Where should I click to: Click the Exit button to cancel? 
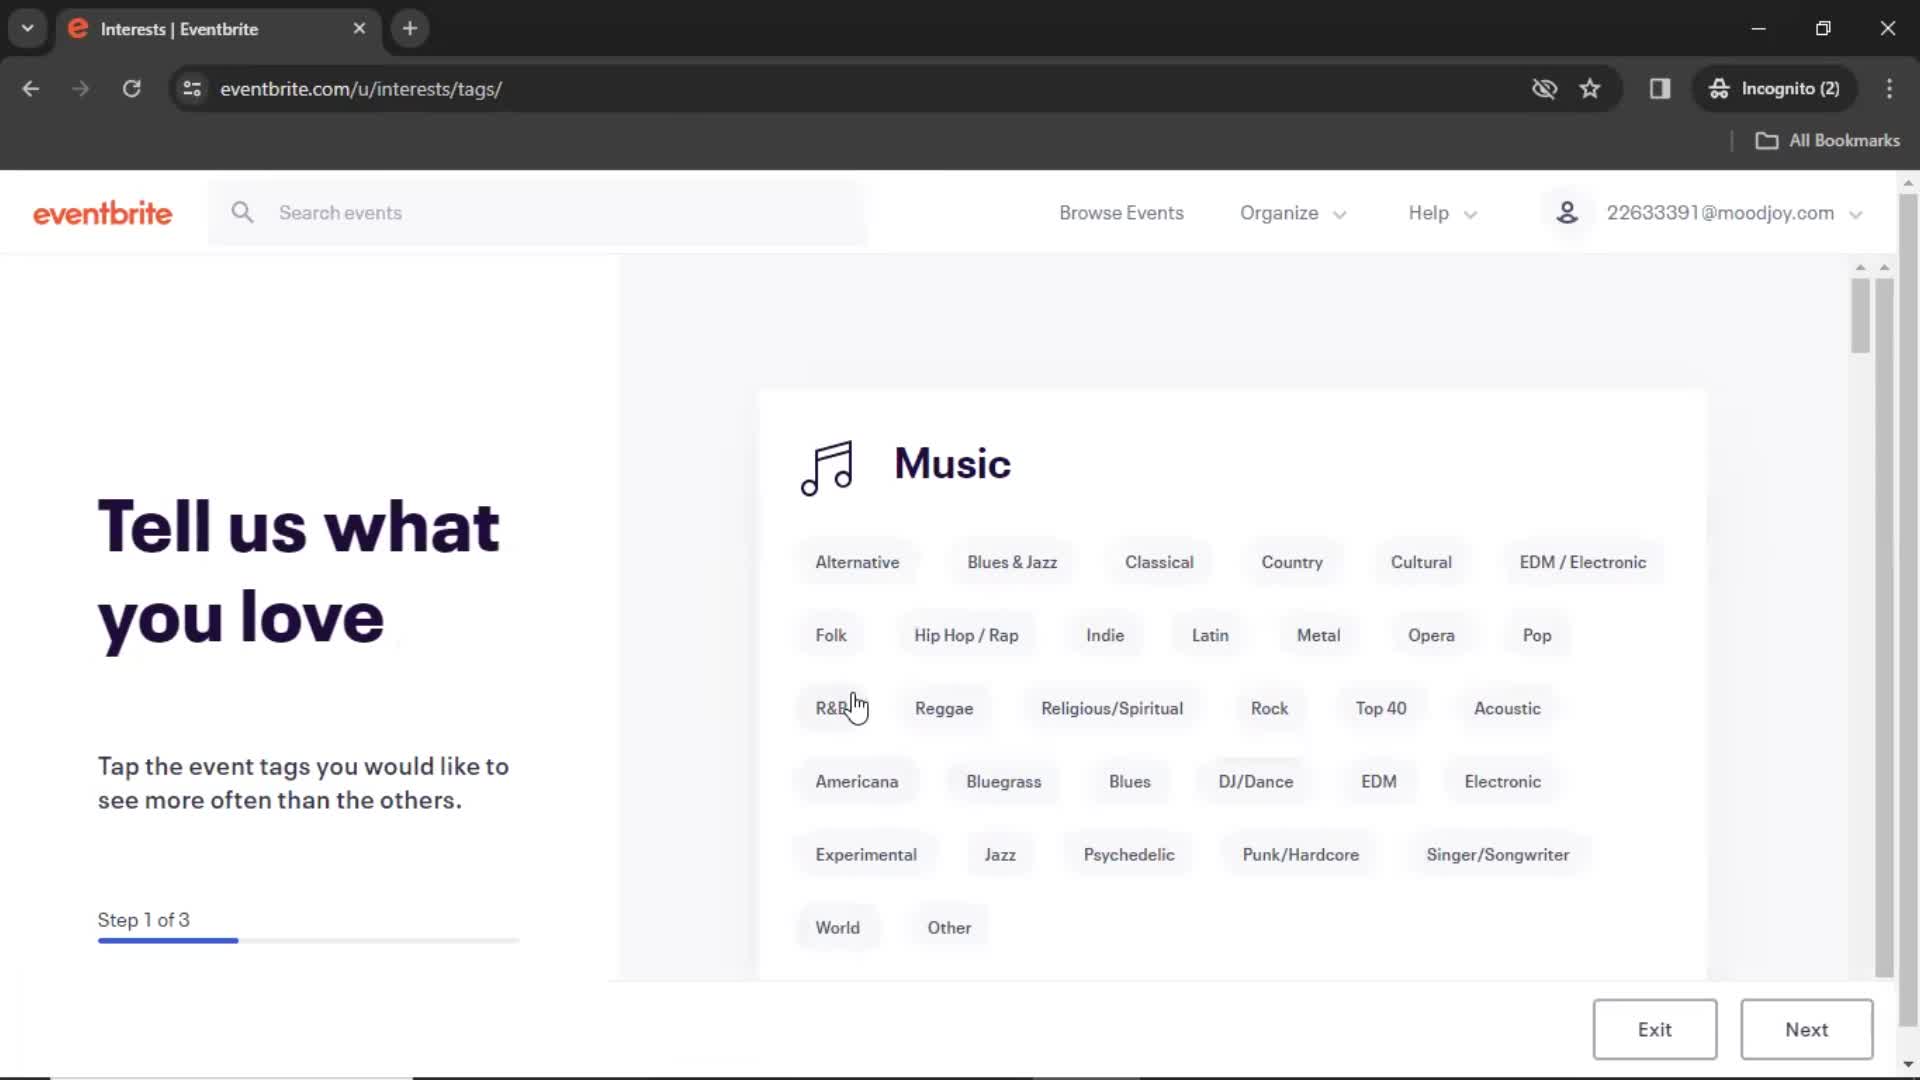[1654, 1029]
